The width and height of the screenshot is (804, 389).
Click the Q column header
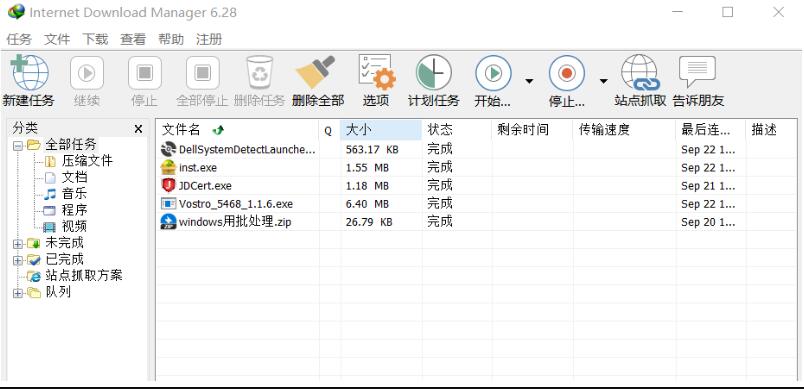pyautogui.click(x=329, y=130)
